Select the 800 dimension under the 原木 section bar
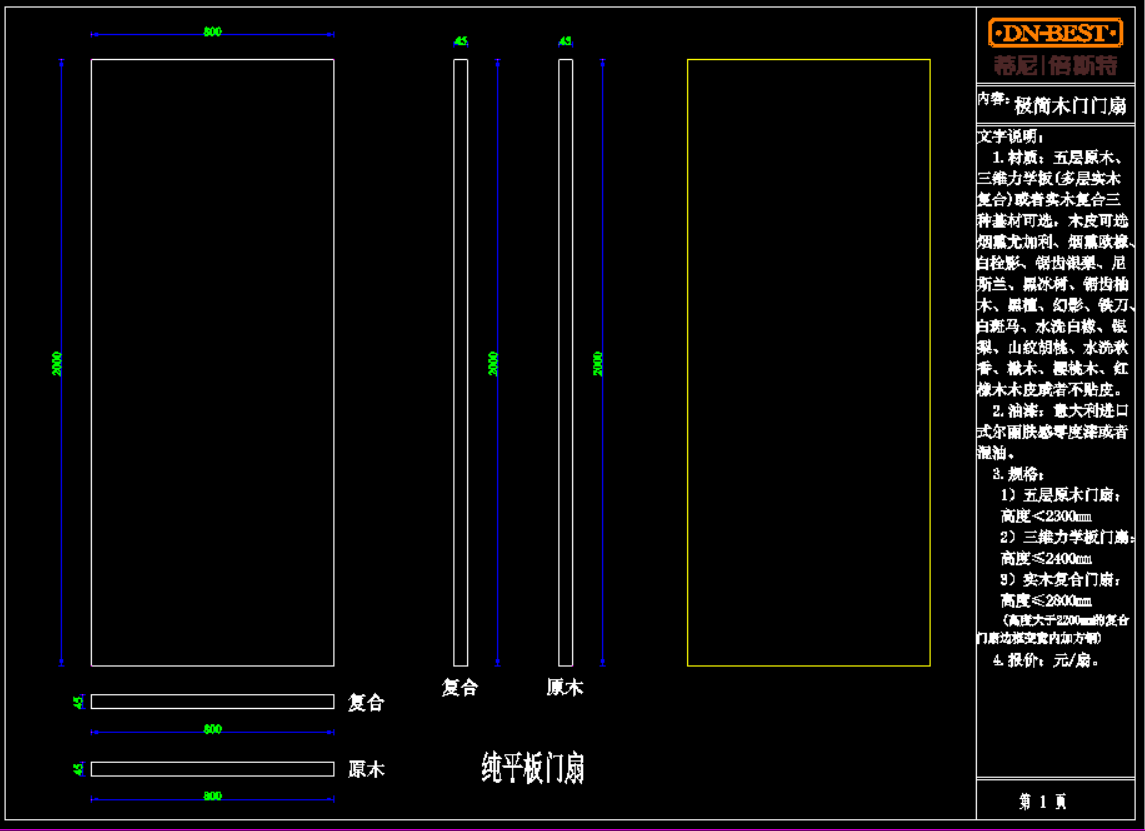 coord(212,796)
